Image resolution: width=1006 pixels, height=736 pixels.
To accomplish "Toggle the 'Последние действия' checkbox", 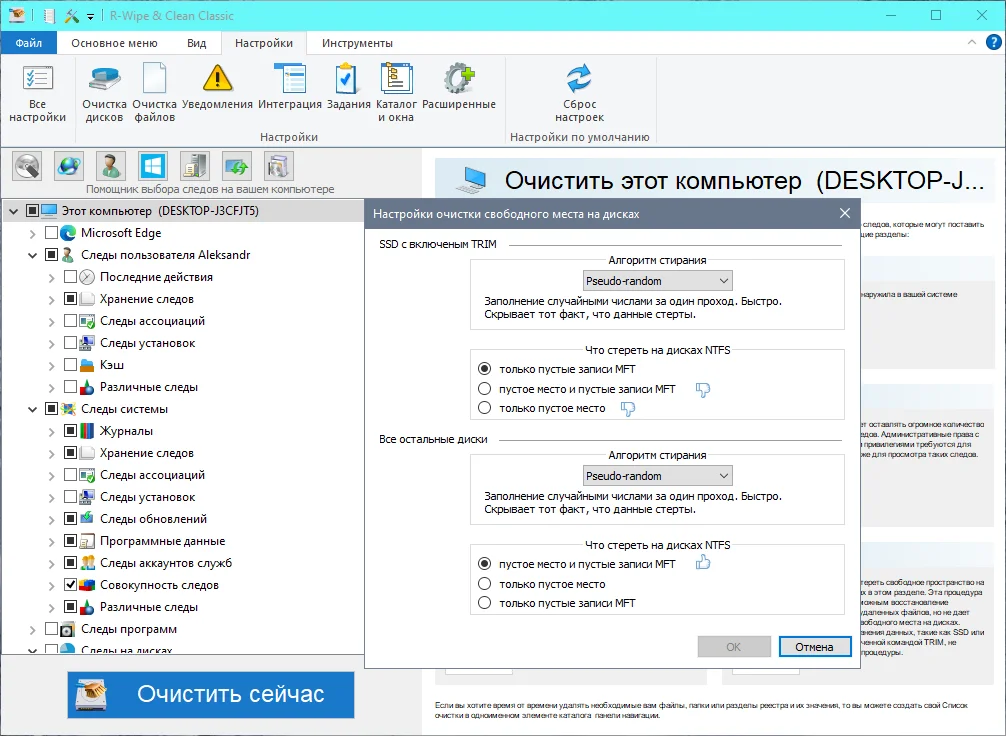I will (71, 277).
